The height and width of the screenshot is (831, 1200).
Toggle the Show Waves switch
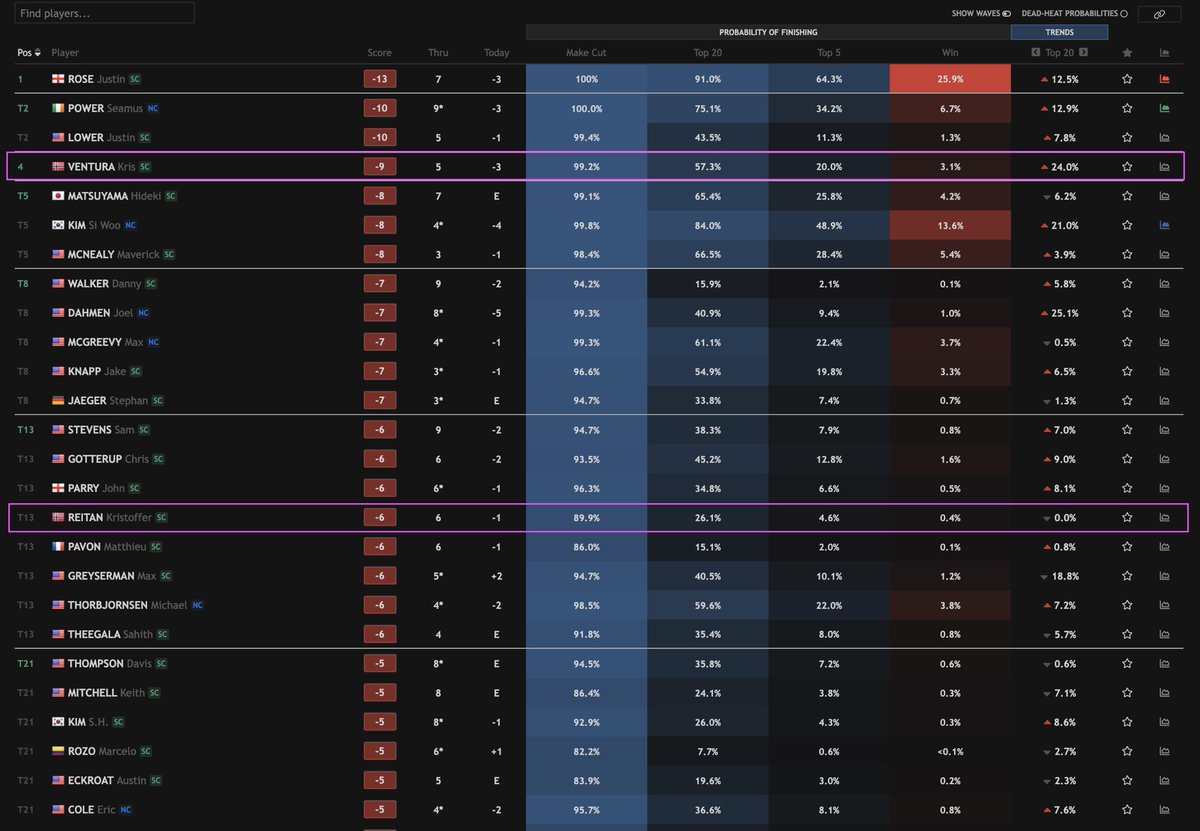(1006, 14)
